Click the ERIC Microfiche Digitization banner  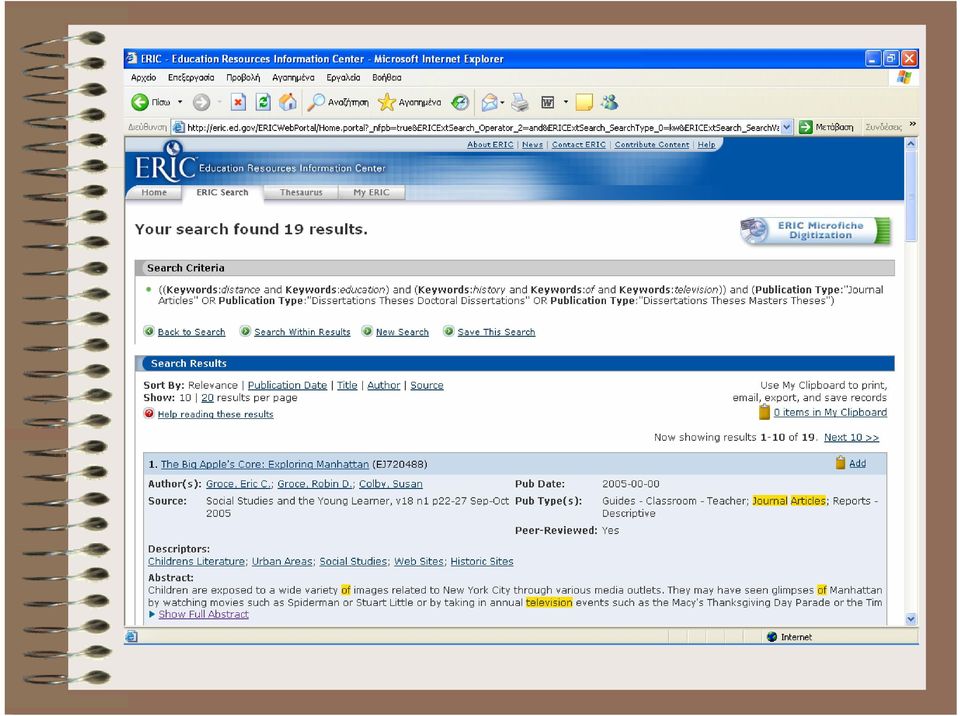815,231
